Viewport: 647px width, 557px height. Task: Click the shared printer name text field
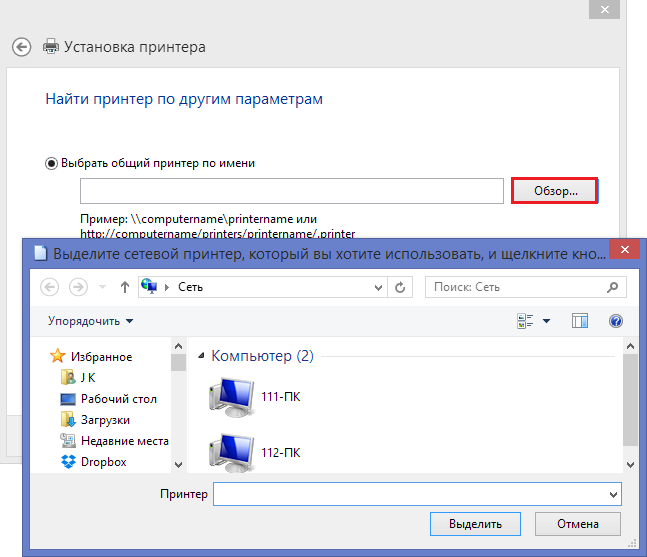click(291, 191)
